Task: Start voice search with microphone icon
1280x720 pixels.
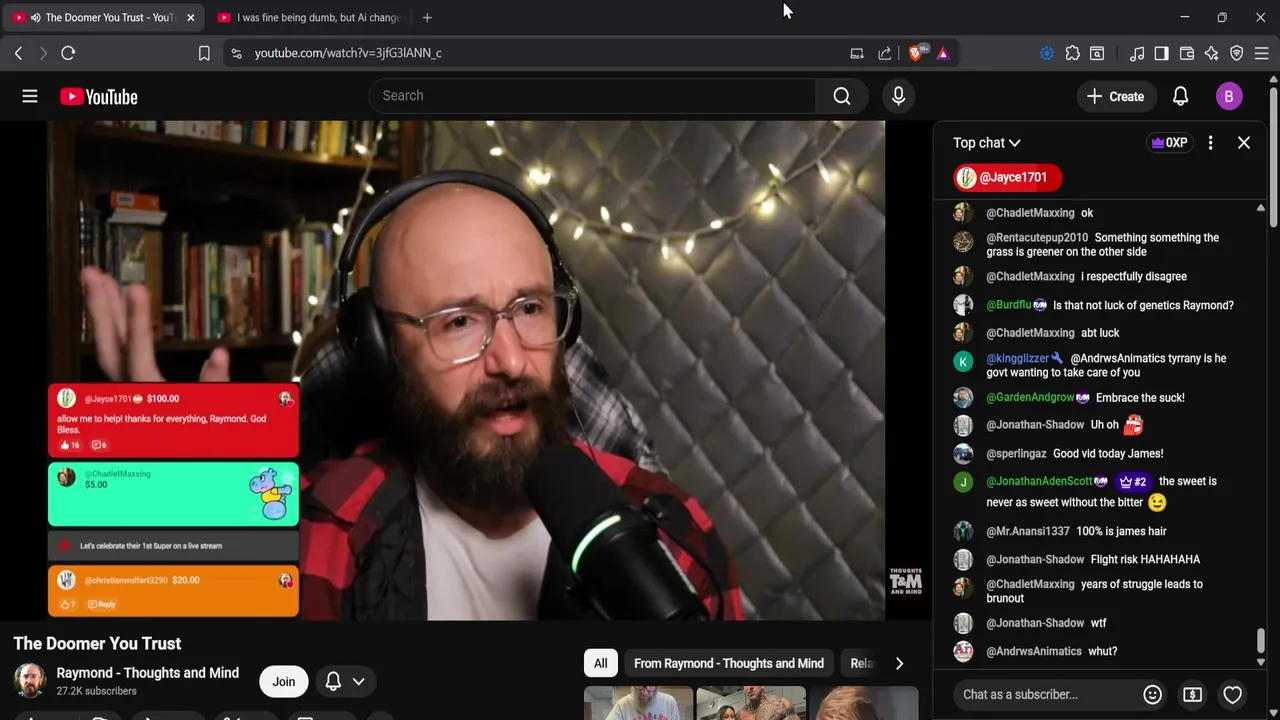Action: [898, 96]
